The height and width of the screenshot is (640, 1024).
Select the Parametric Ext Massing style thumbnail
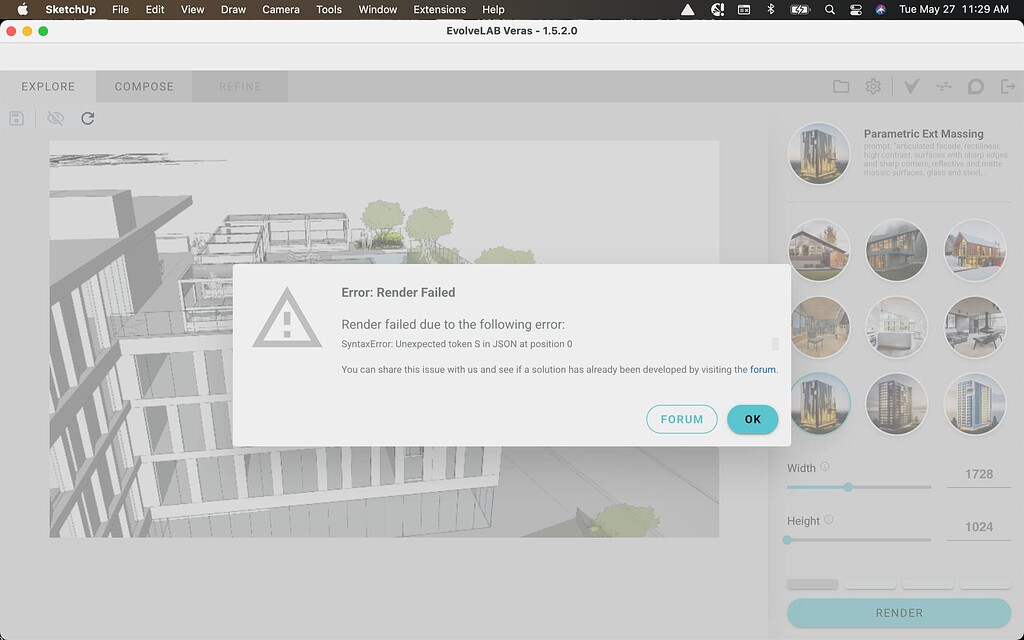(x=819, y=154)
